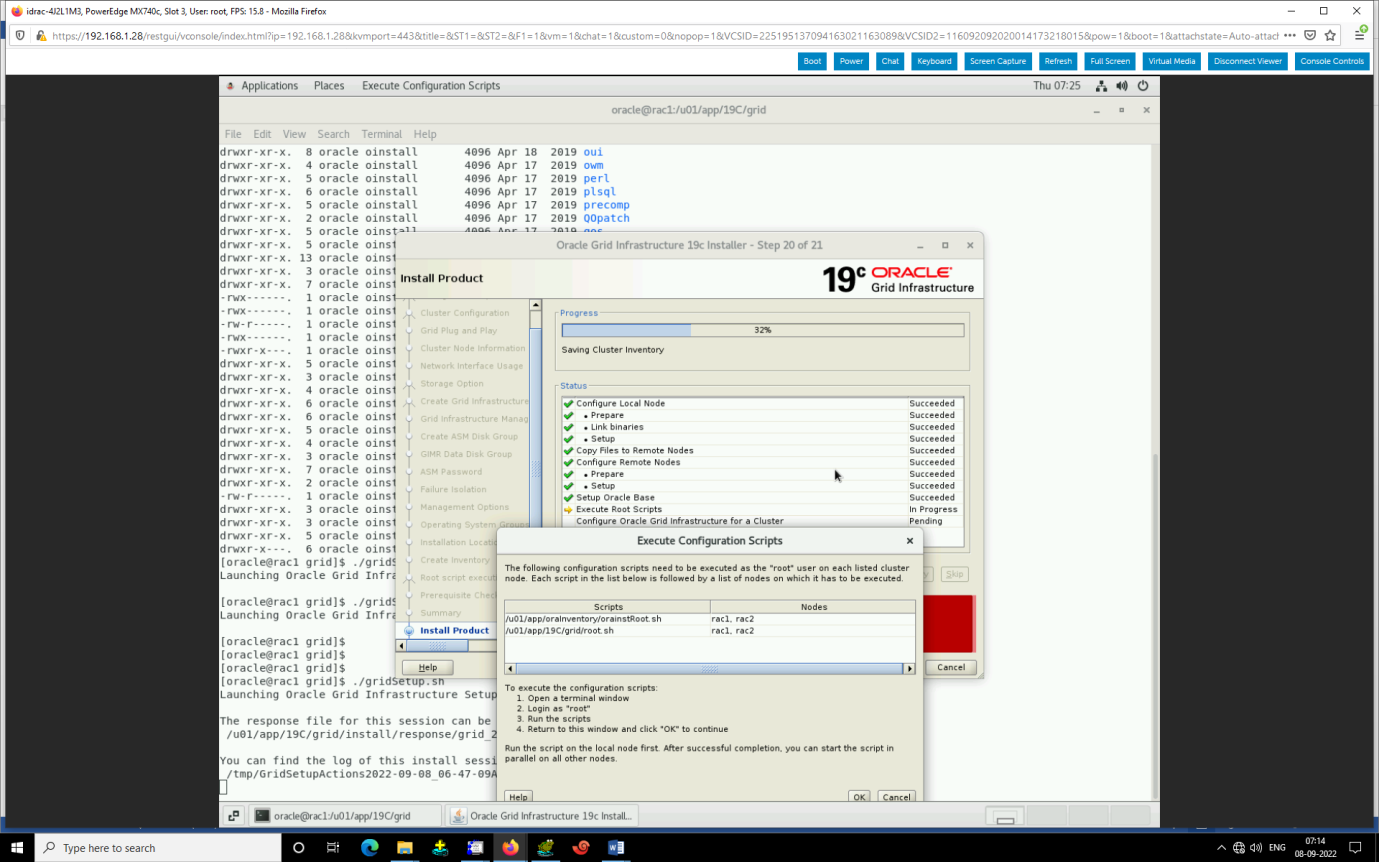Click the GNOME volume speaker icon

click(1122, 86)
